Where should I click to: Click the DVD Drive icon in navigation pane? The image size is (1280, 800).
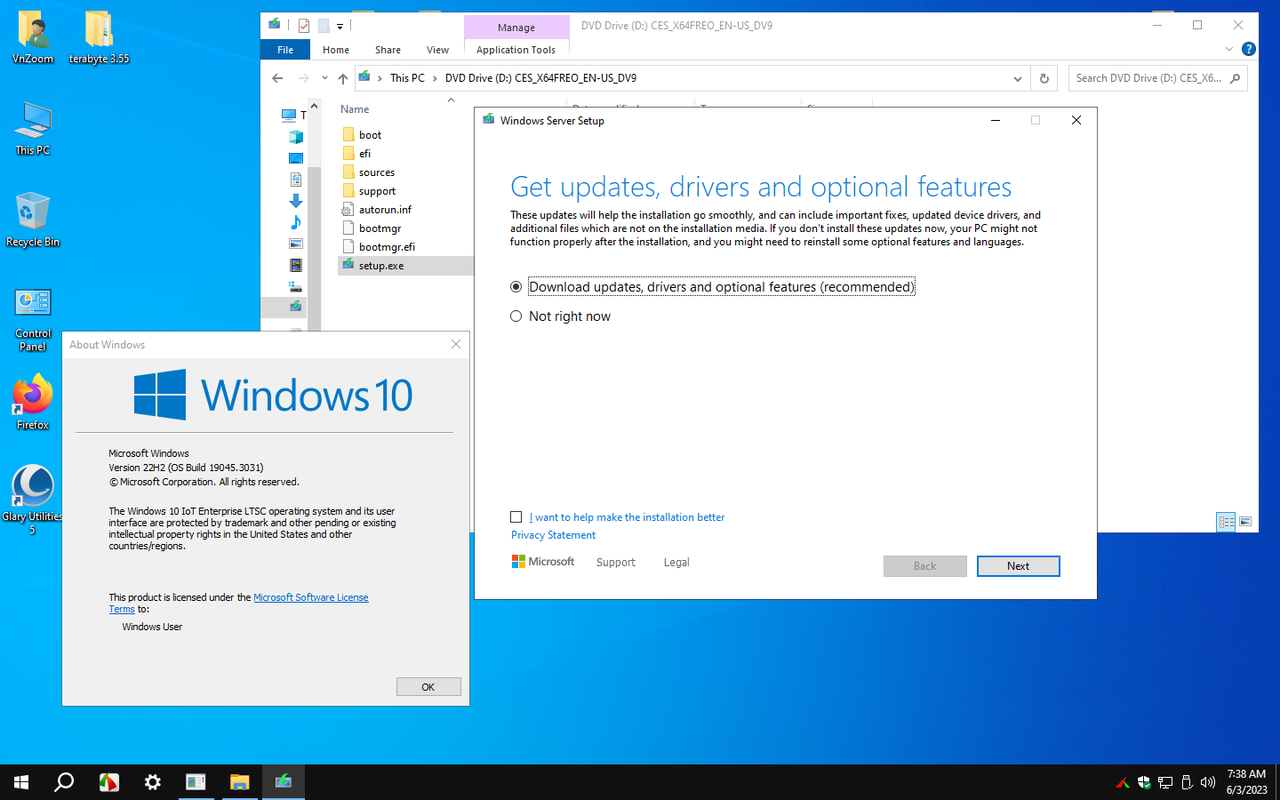point(296,306)
